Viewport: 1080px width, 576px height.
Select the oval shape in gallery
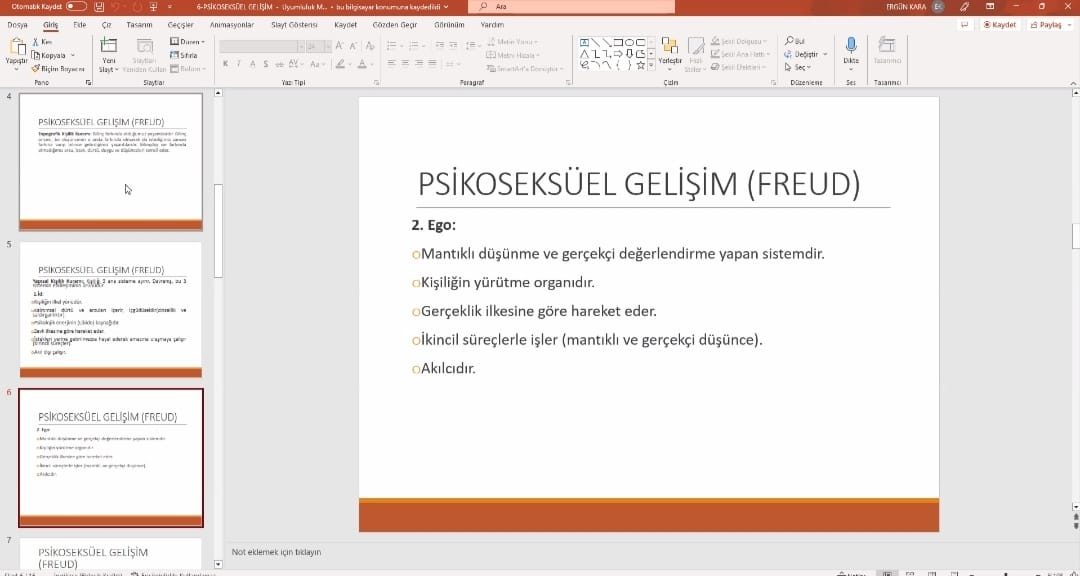click(x=629, y=42)
